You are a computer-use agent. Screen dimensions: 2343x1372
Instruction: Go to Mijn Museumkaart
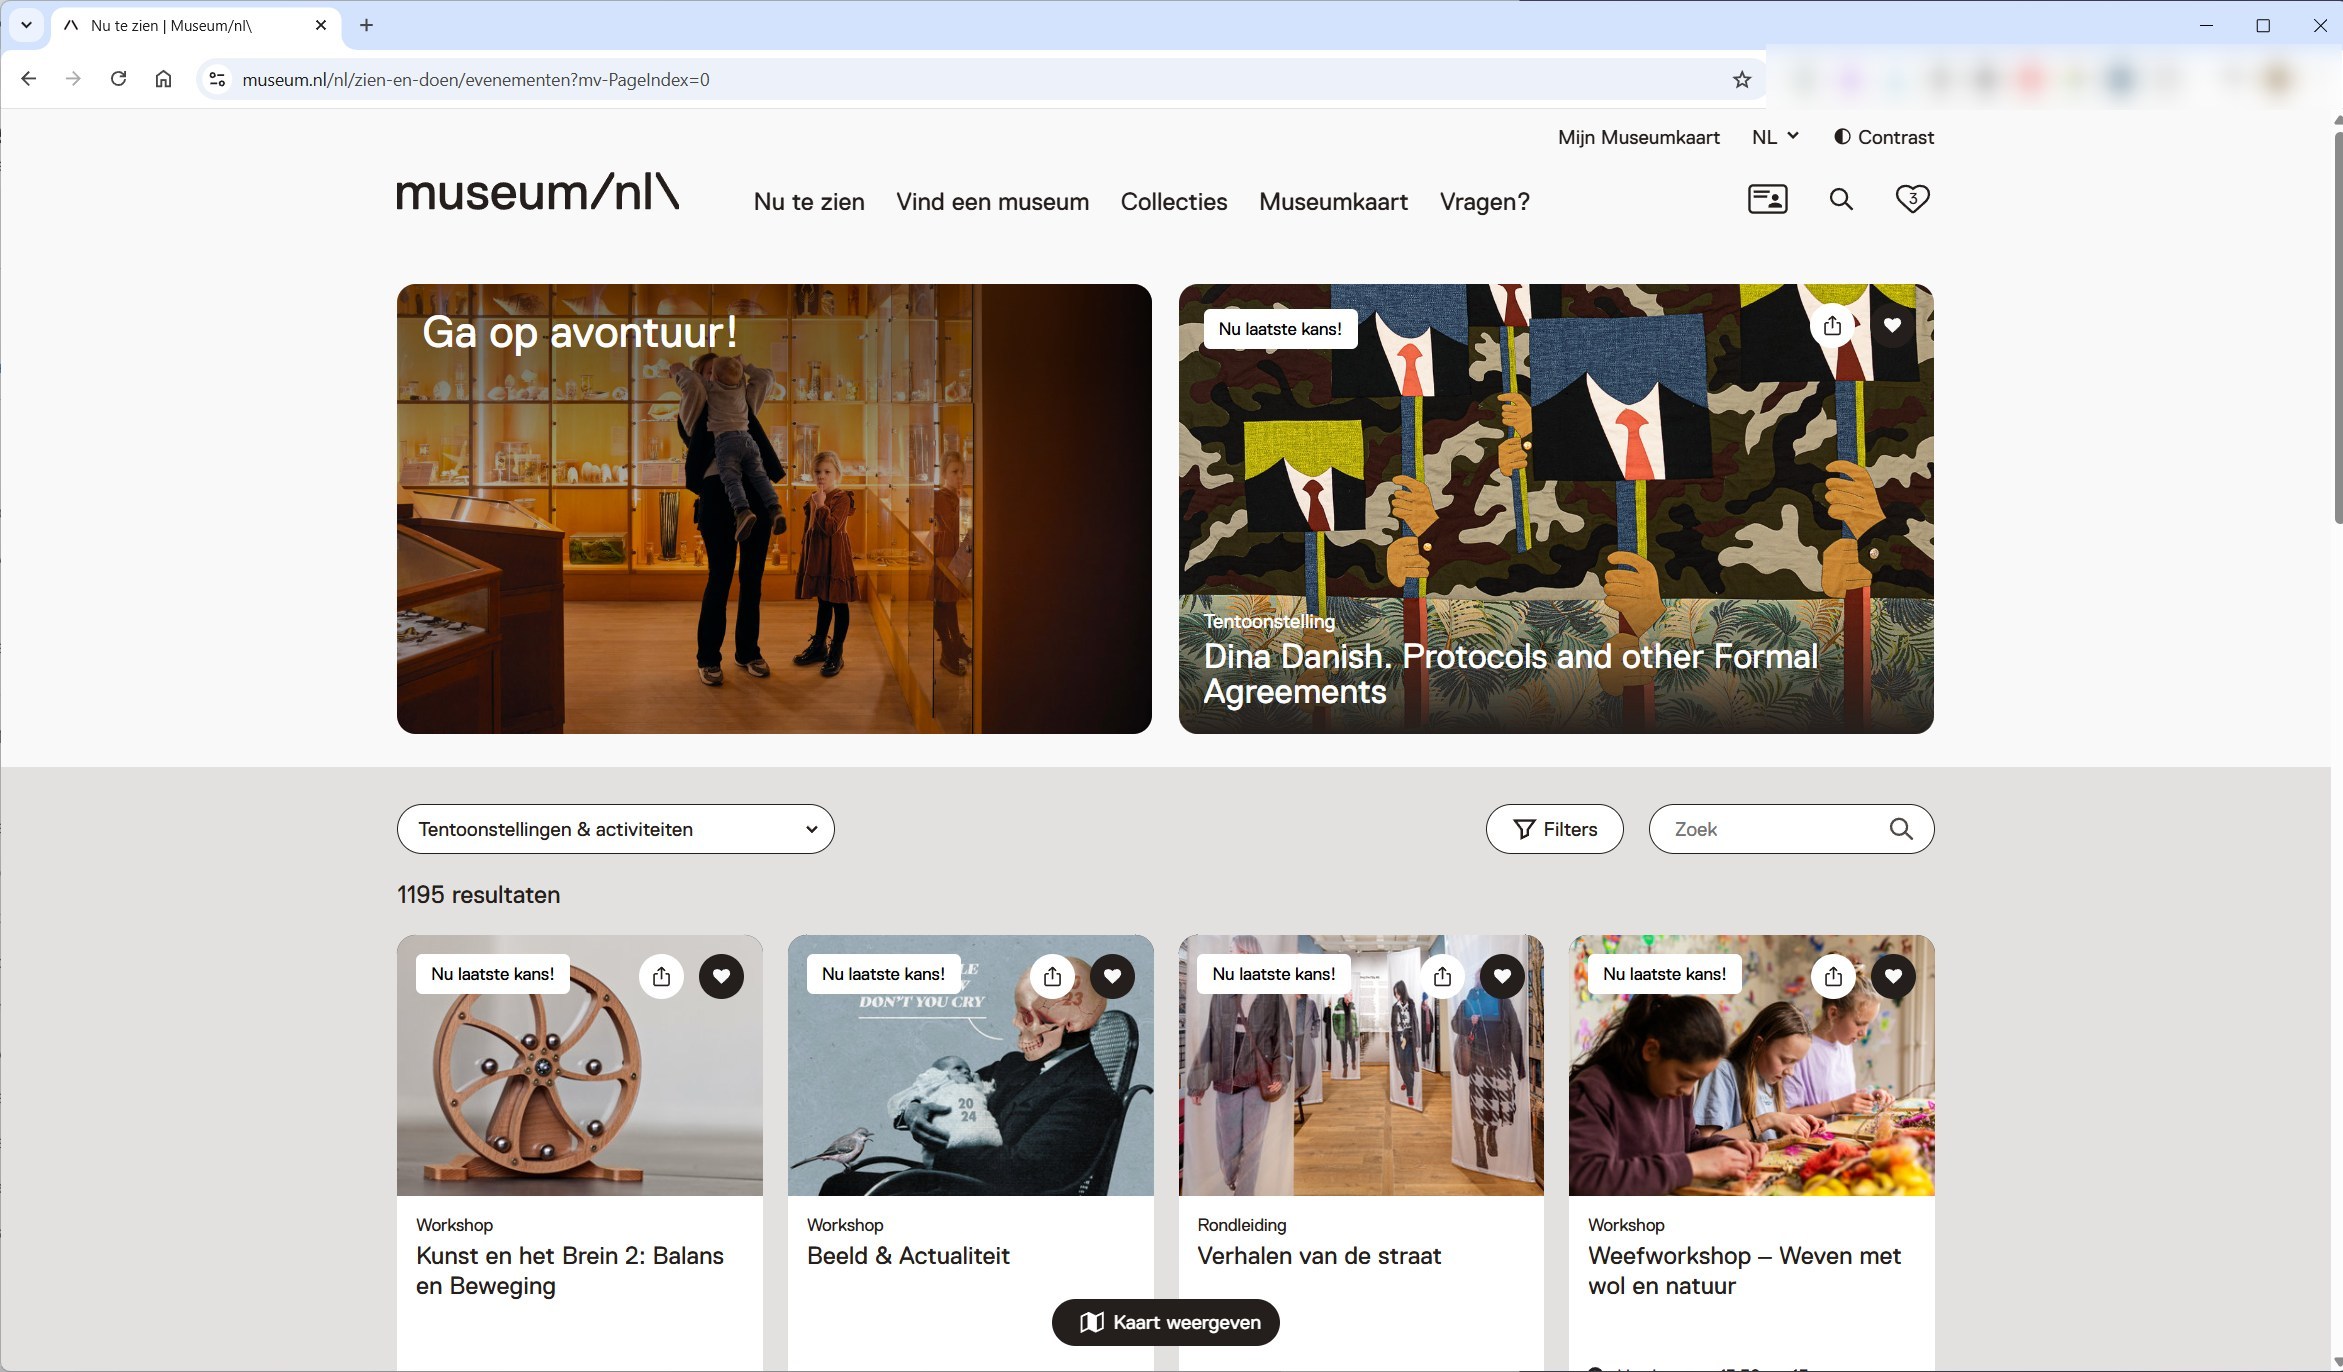tap(1638, 137)
